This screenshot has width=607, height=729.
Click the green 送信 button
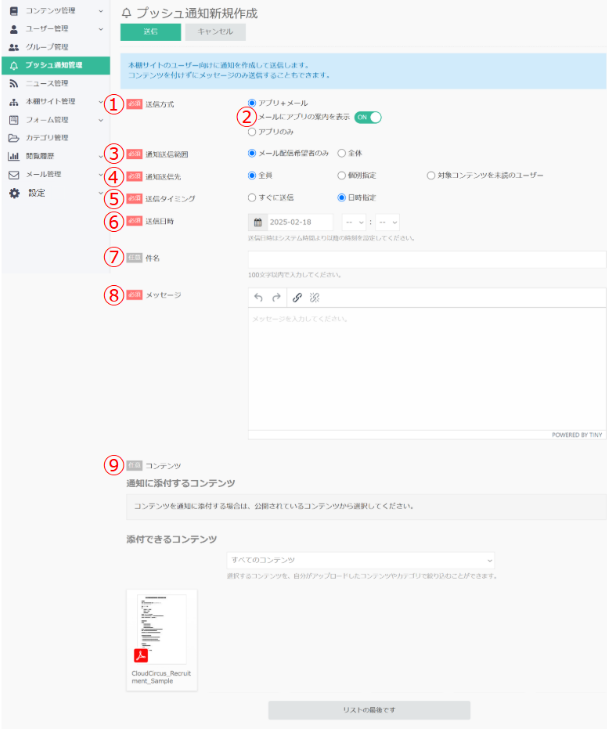tap(149, 32)
